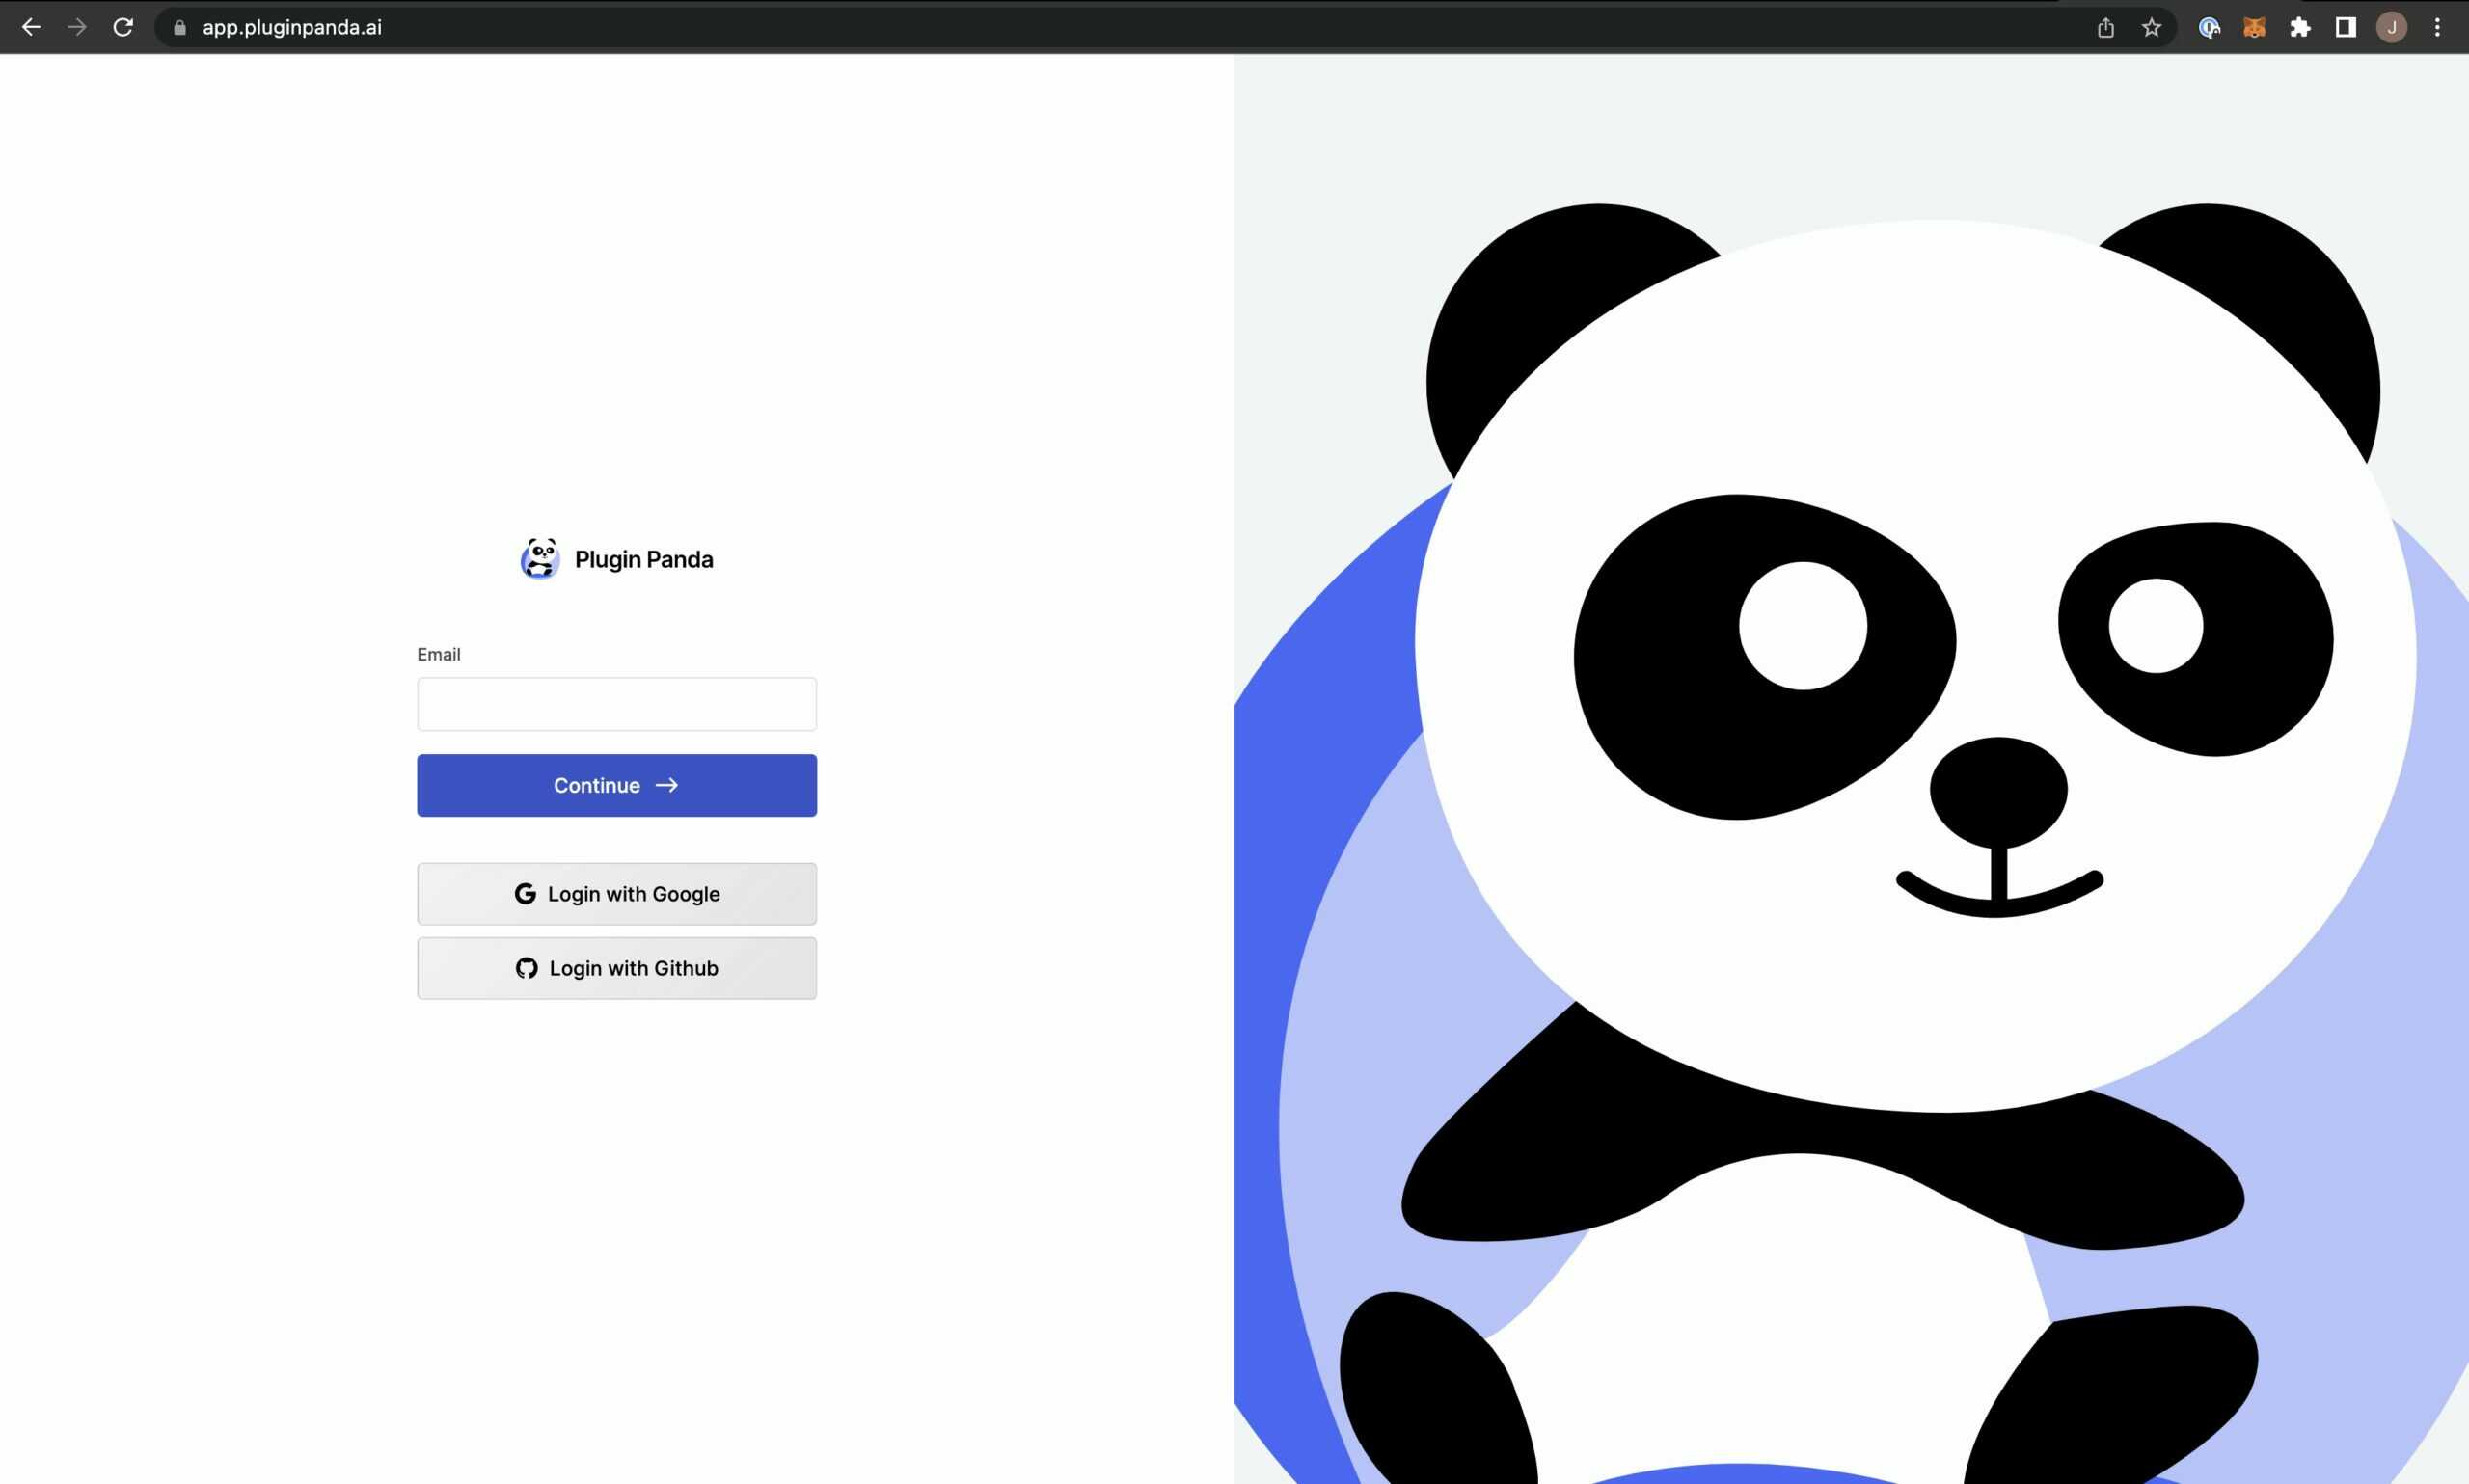Click the lock icon in the address bar
Image resolution: width=2469 pixels, height=1484 pixels.
(180, 28)
